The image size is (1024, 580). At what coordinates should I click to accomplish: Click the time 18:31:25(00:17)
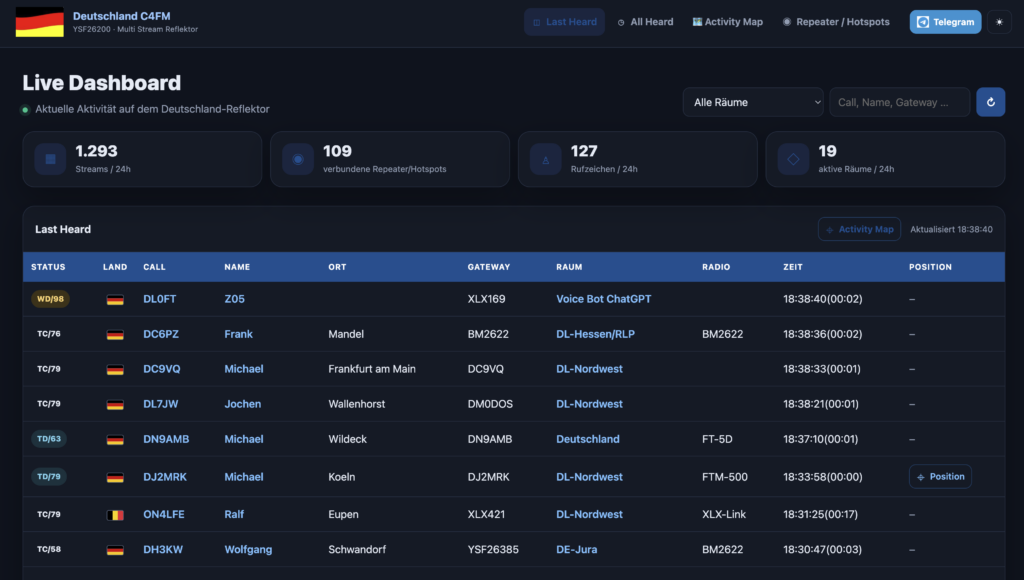tap(820, 514)
